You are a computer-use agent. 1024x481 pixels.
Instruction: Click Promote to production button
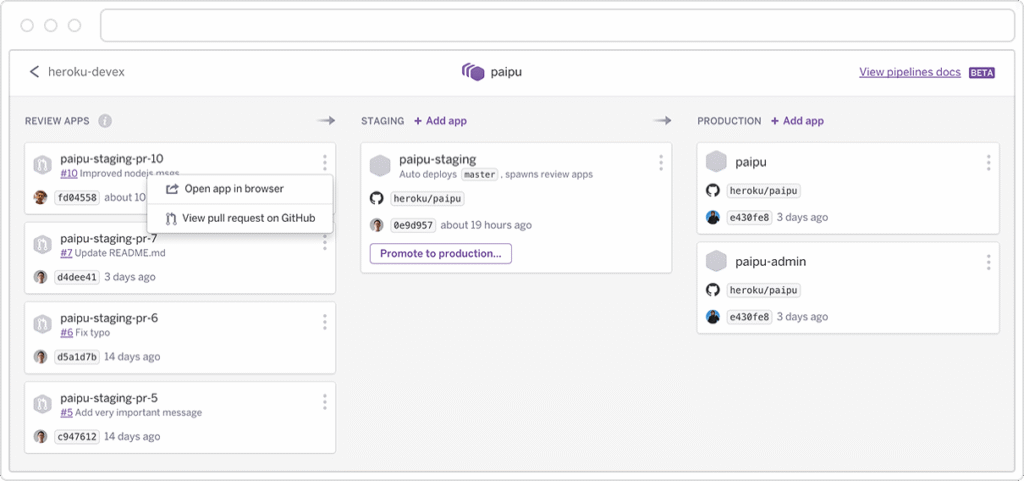[x=441, y=254]
